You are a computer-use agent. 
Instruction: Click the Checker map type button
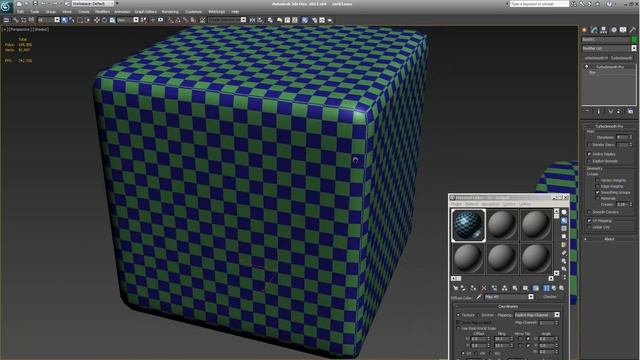pyautogui.click(x=551, y=297)
